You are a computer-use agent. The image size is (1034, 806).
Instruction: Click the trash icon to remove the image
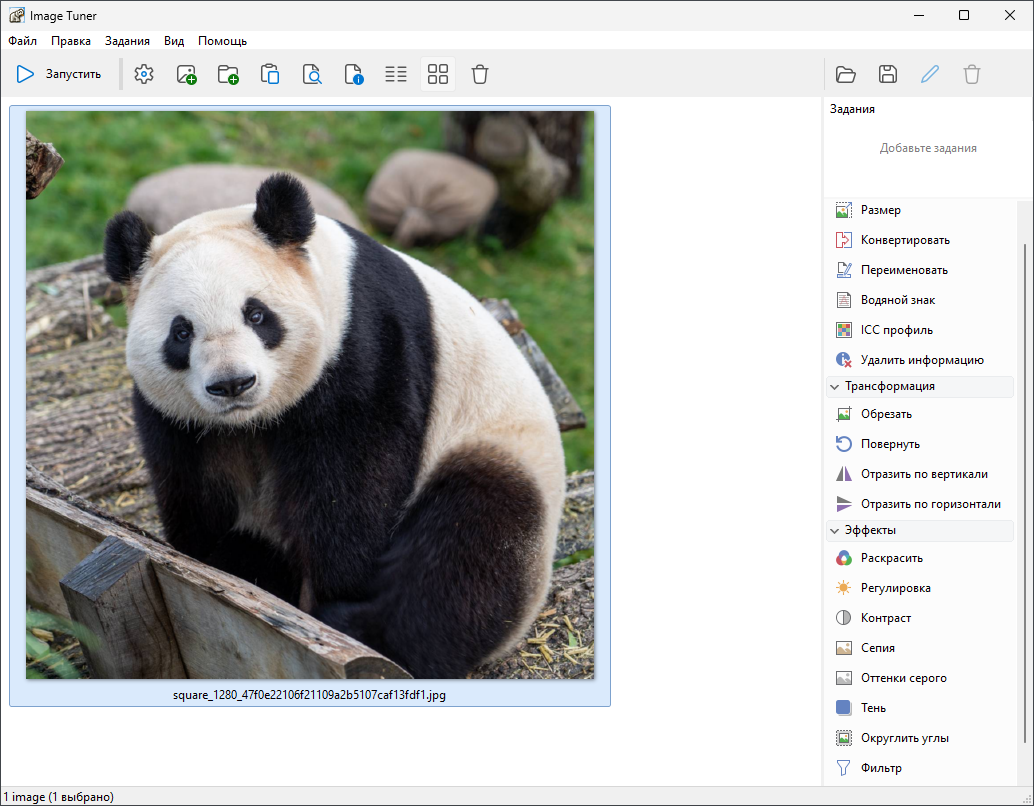coord(480,74)
